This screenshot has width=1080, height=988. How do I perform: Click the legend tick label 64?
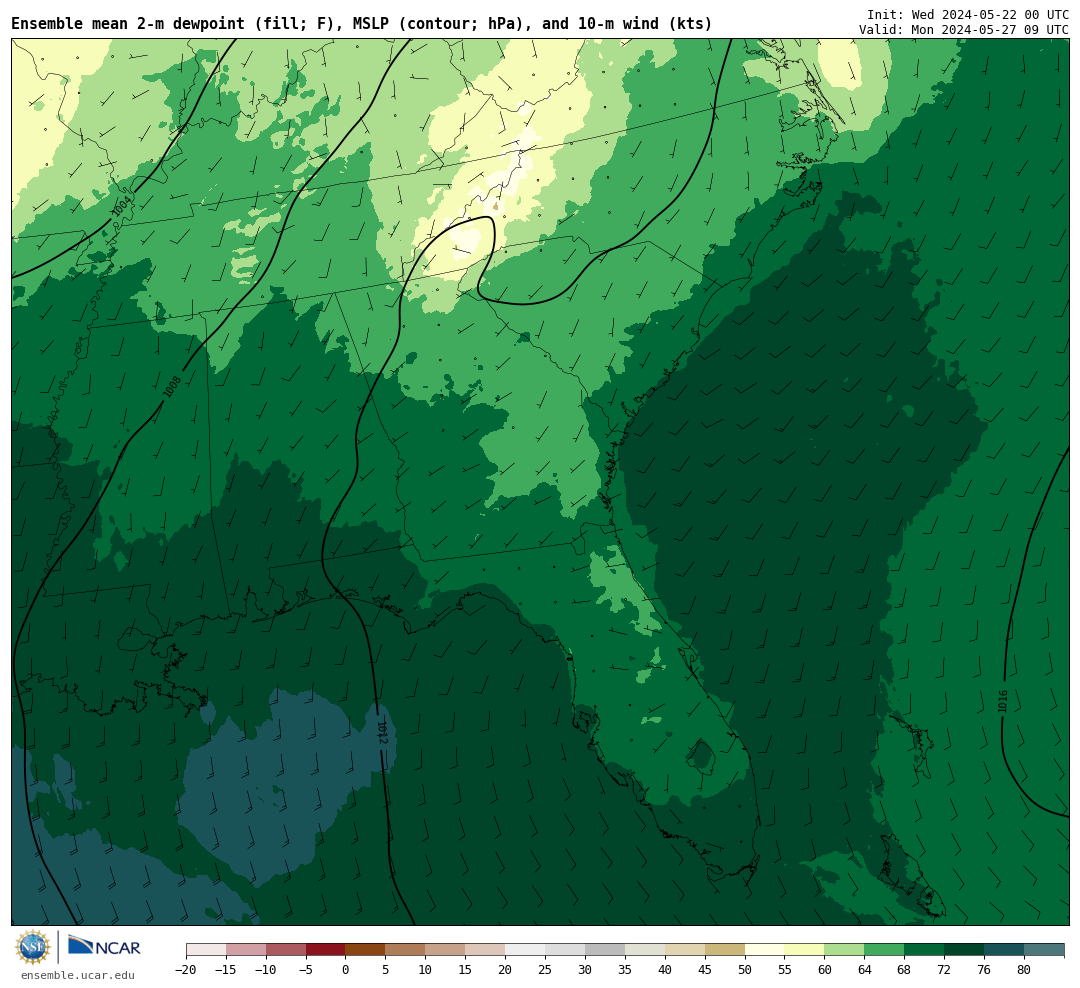coord(864,969)
